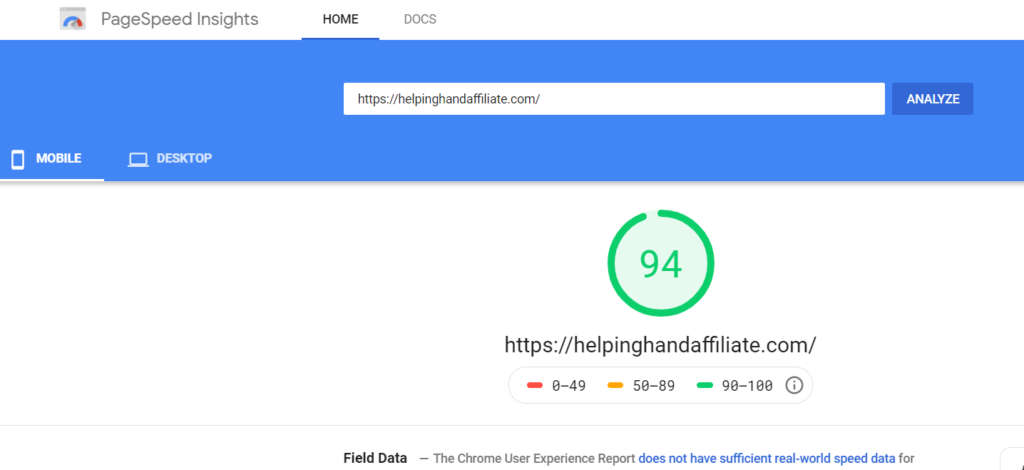This screenshot has height=470, width=1024.
Task: Click the 0–49 range label
Action: (569, 386)
